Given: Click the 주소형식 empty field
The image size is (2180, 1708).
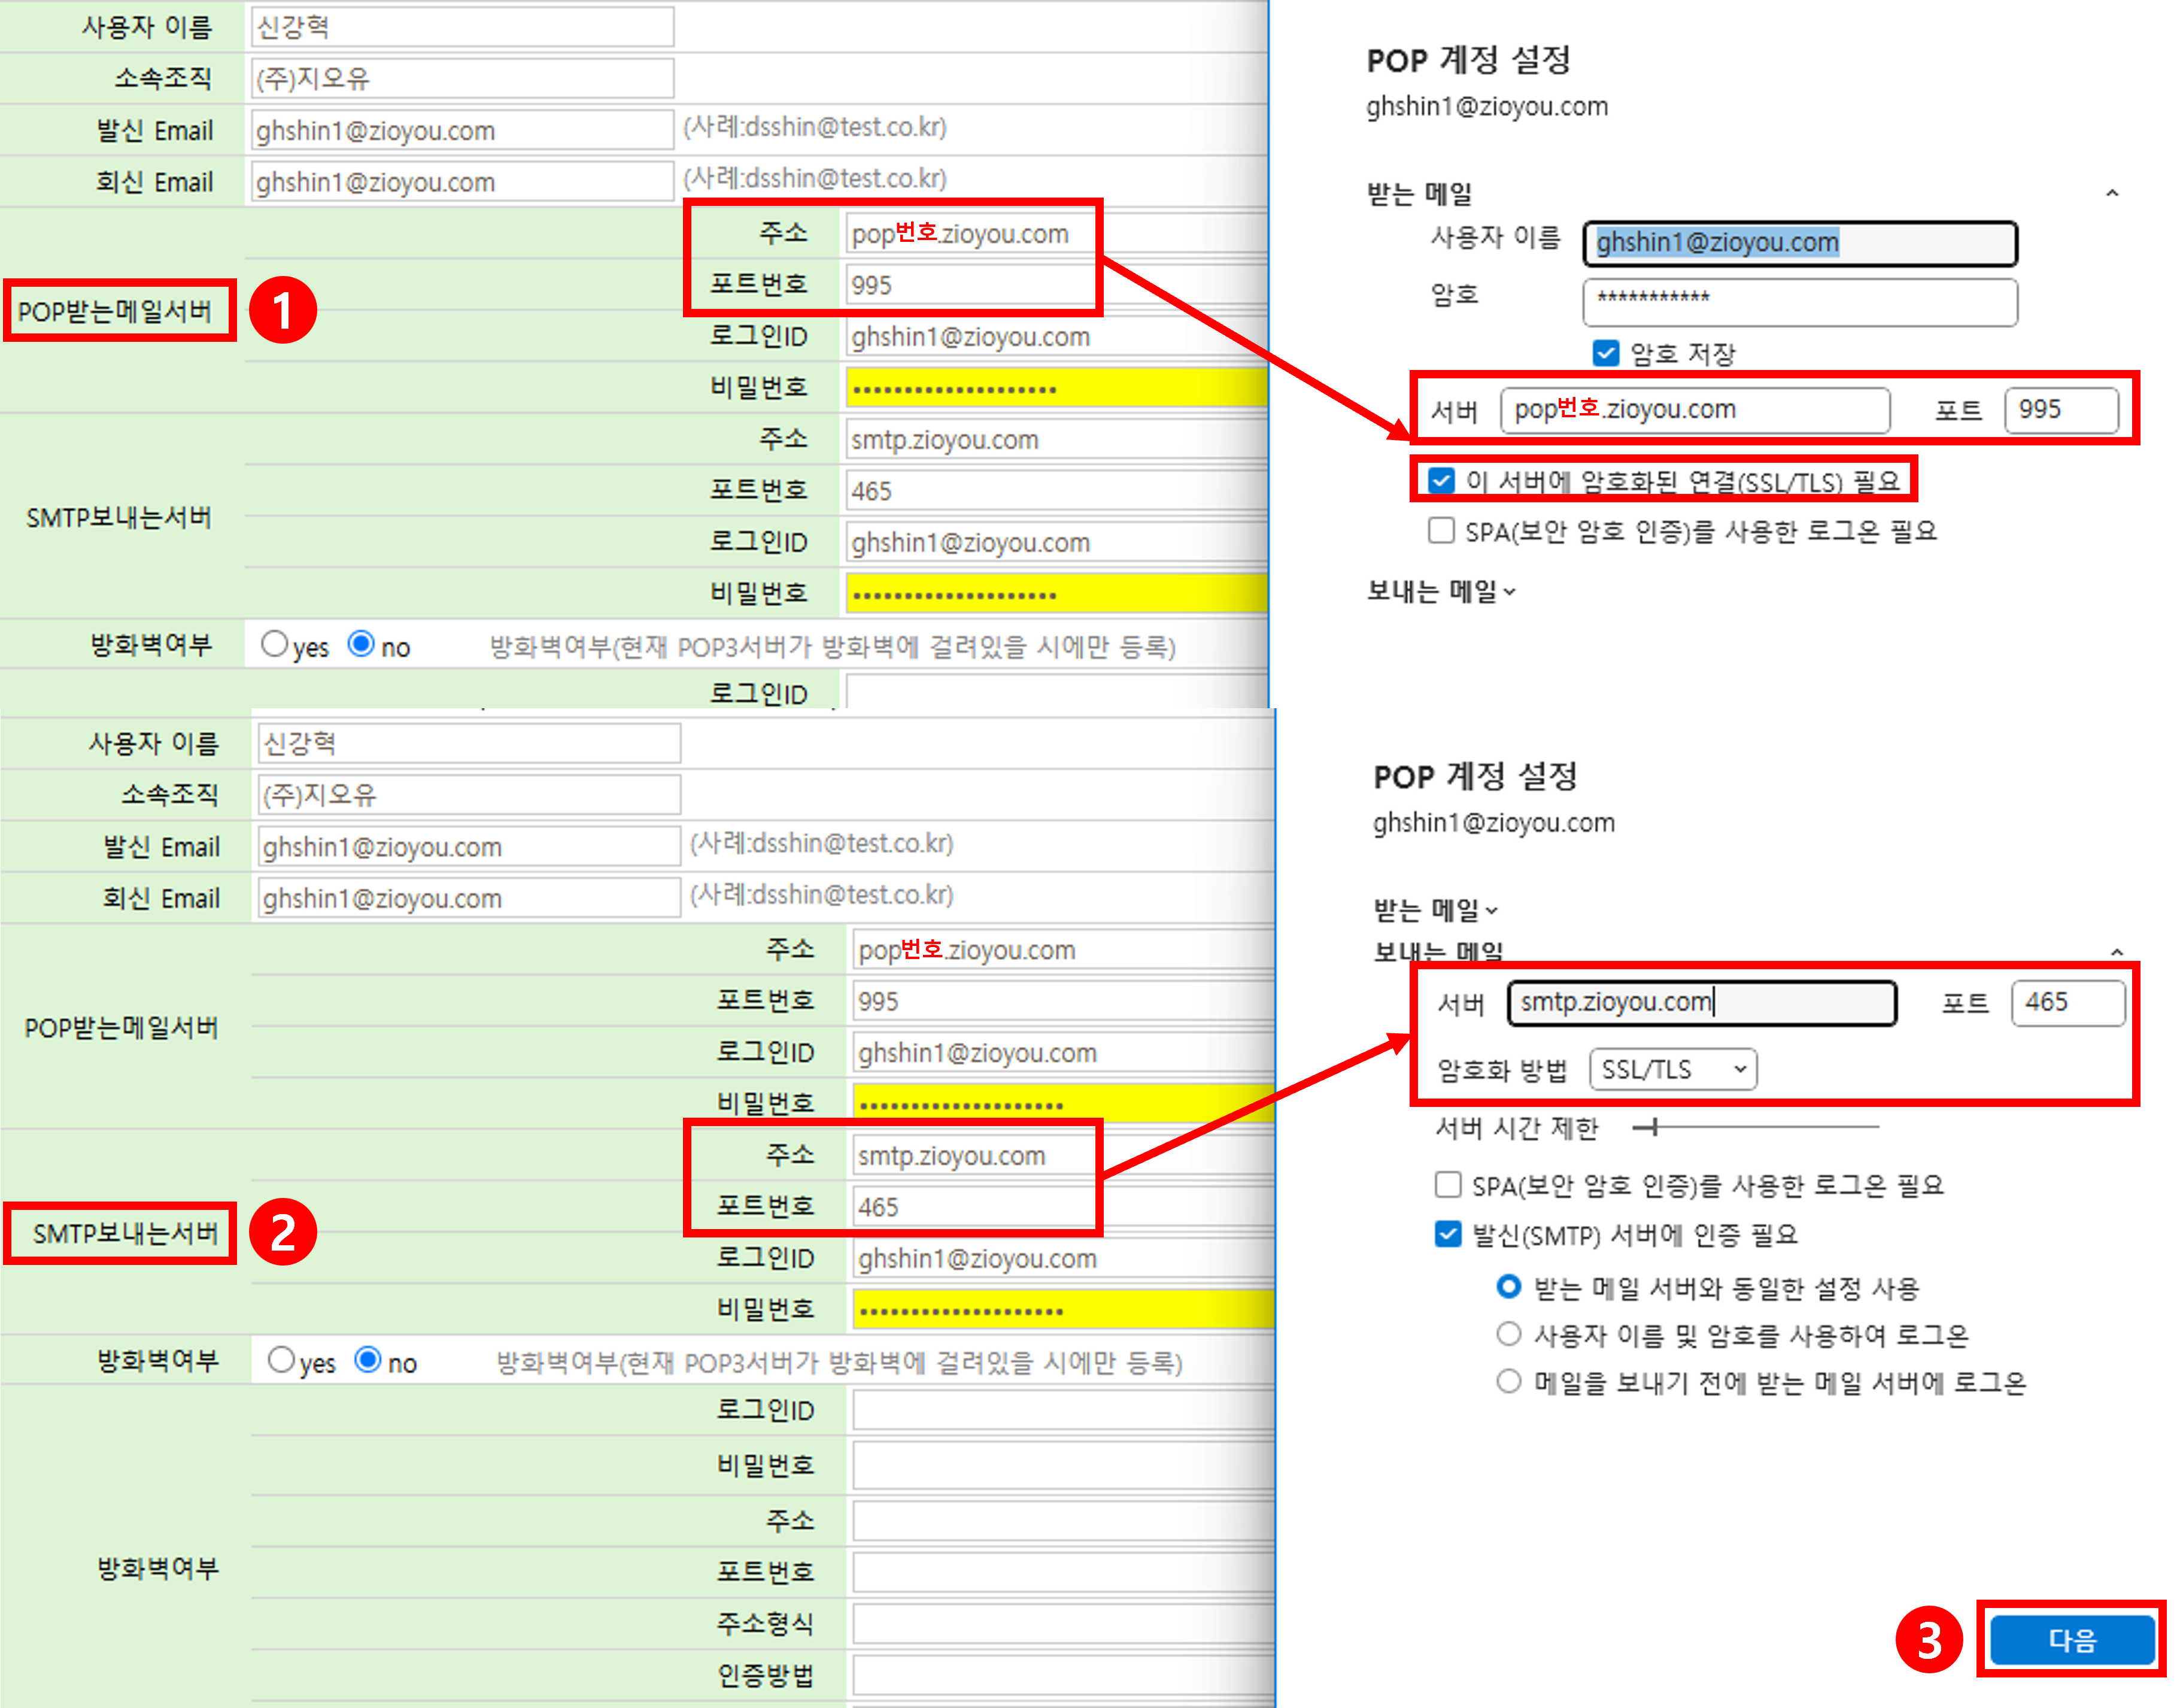Looking at the screenshot, I should click(x=1063, y=1623).
